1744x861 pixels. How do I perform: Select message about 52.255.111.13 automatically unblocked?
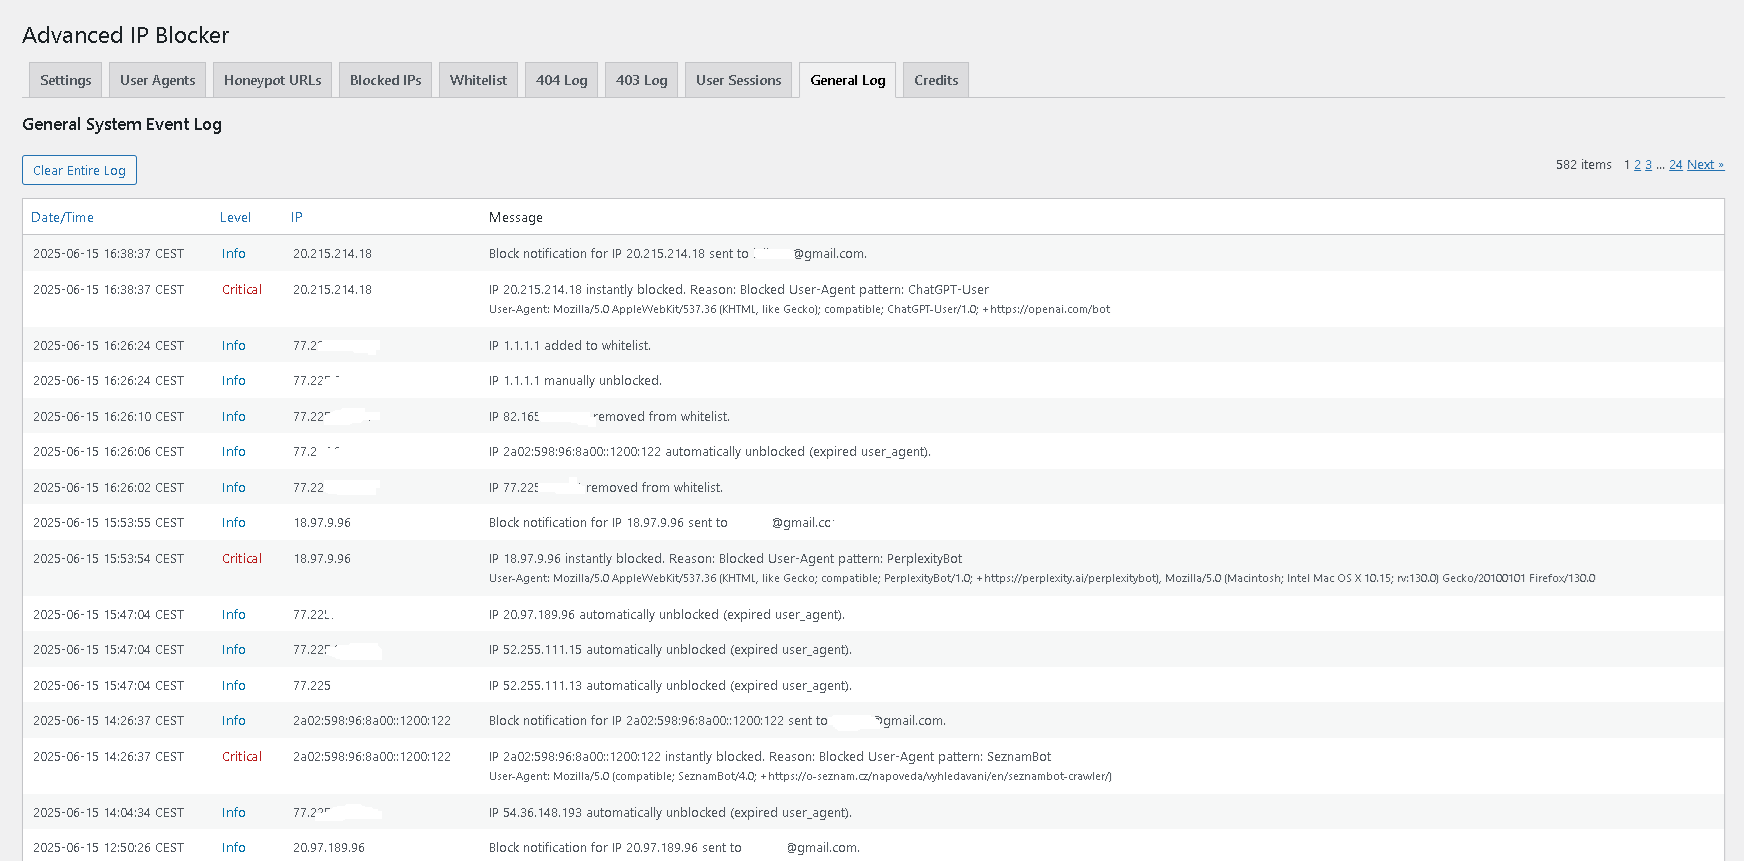point(670,686)
